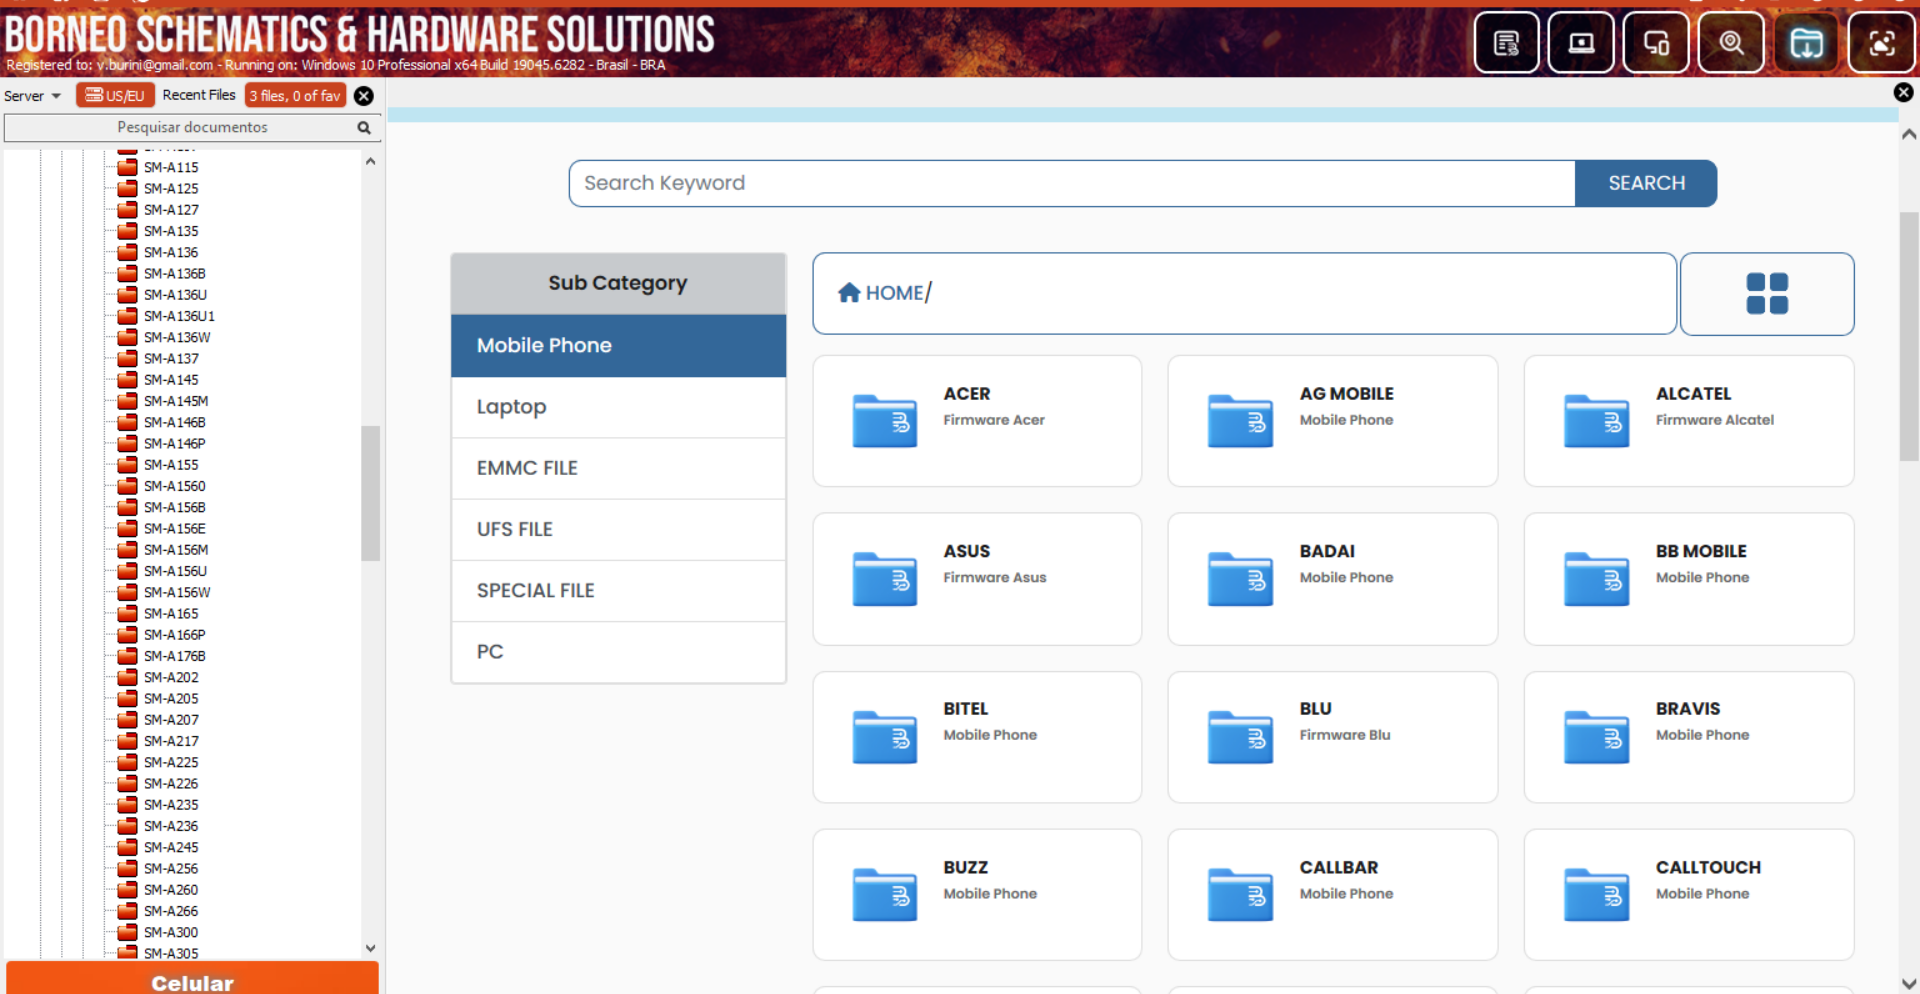Select SM-A205 tree item

(171, 699)
